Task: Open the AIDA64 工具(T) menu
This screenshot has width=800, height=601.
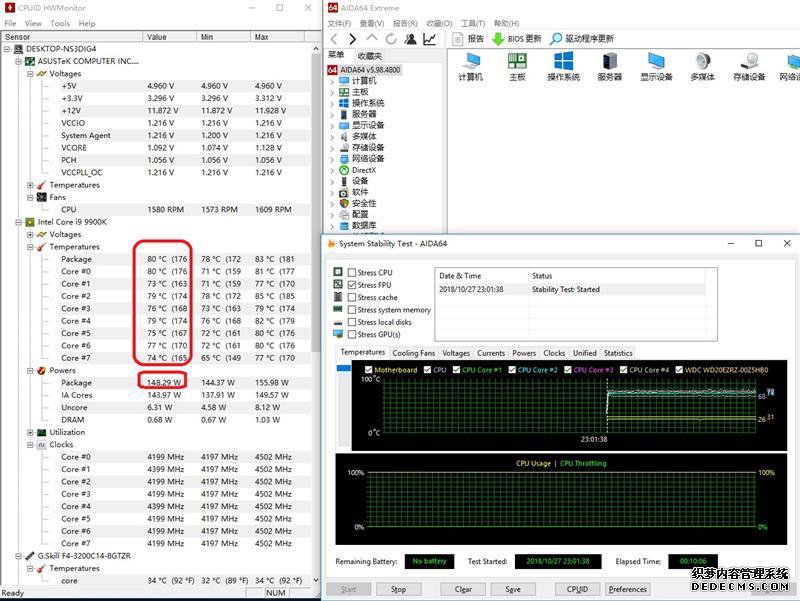Action: (473, 23)
